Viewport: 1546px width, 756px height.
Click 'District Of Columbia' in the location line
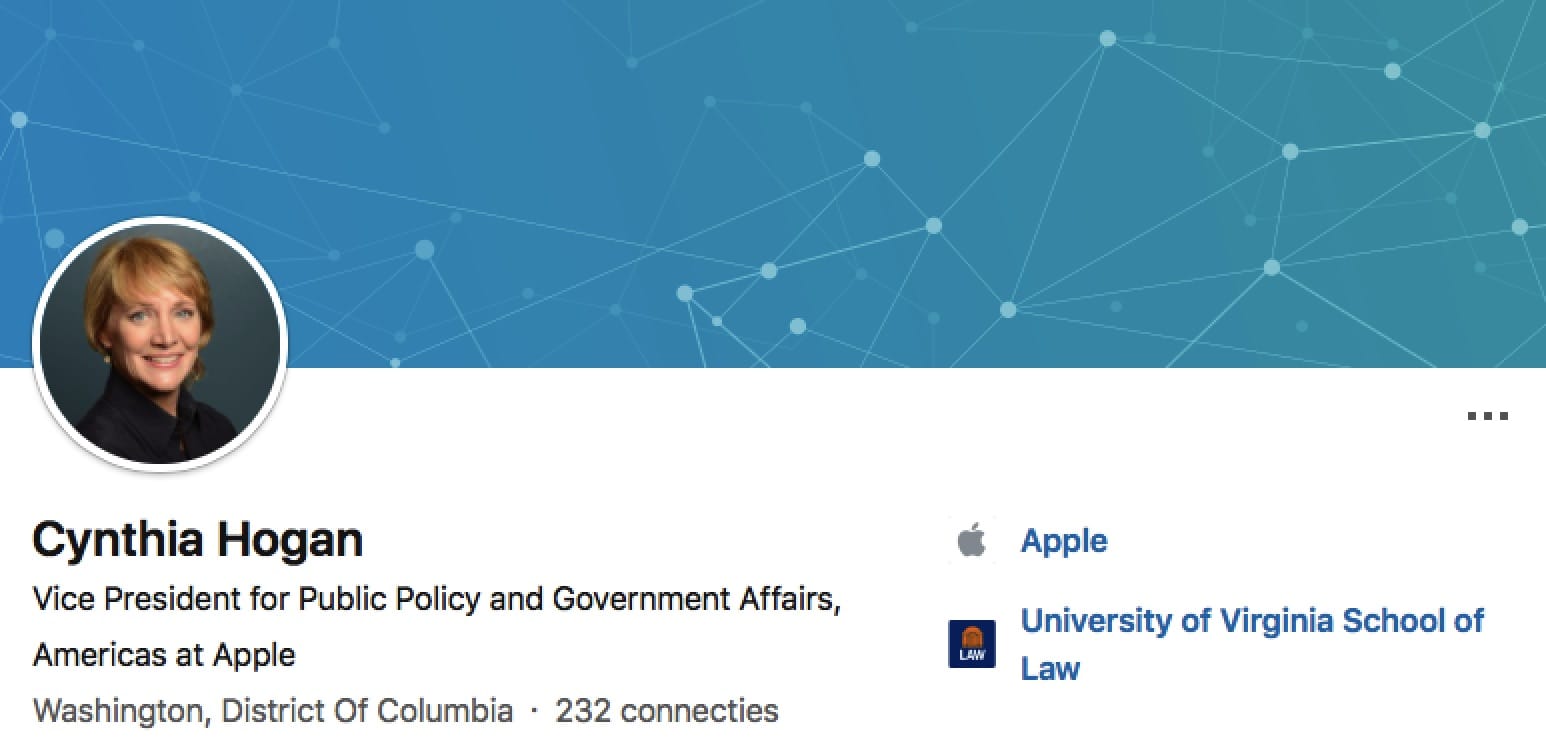(x=367, y=711)
